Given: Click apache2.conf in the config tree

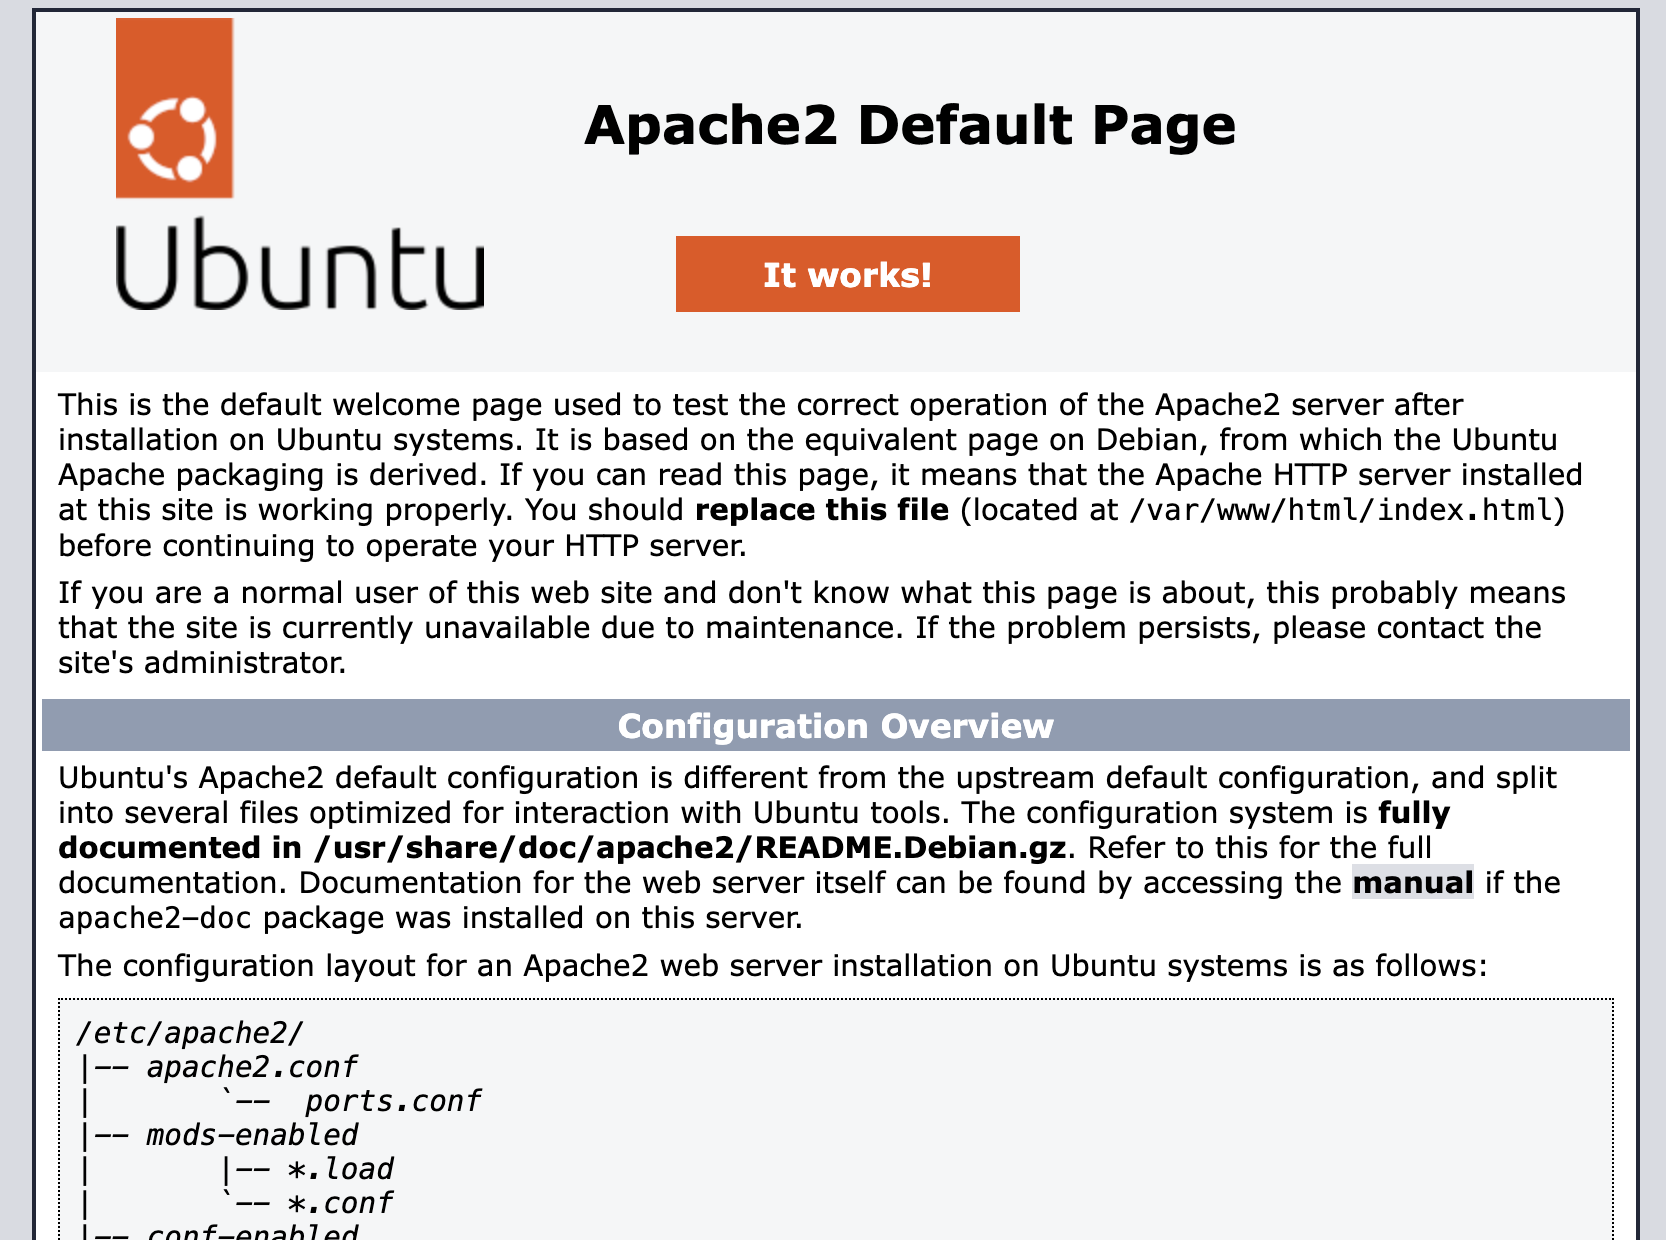Looking at the screenshot, I should (251, 1067).
